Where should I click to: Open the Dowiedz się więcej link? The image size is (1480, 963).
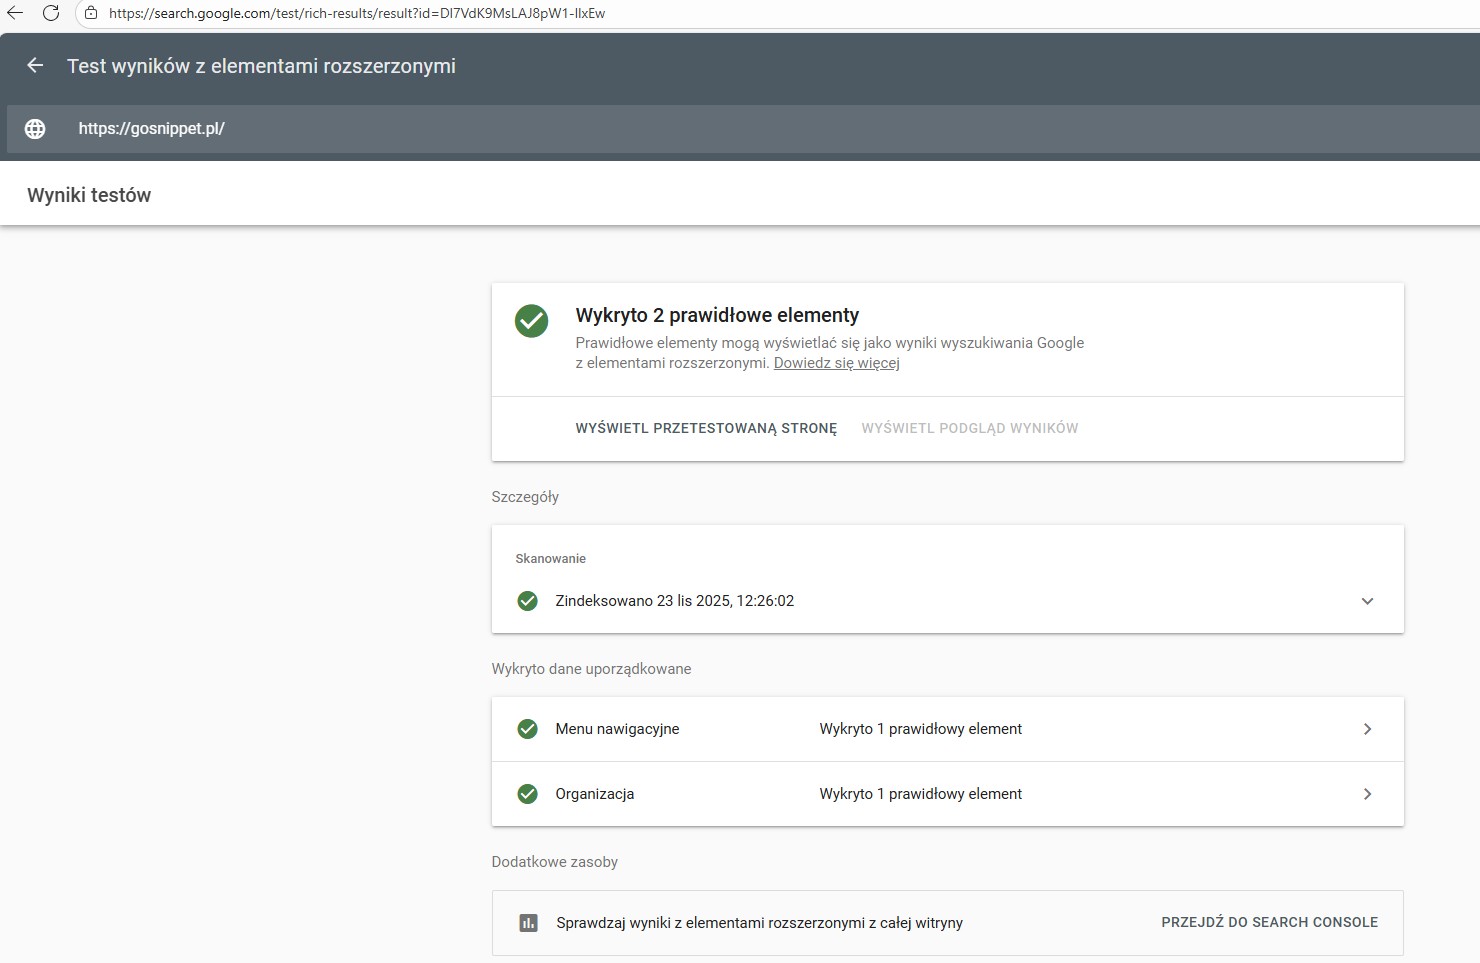tap(836, 363)
